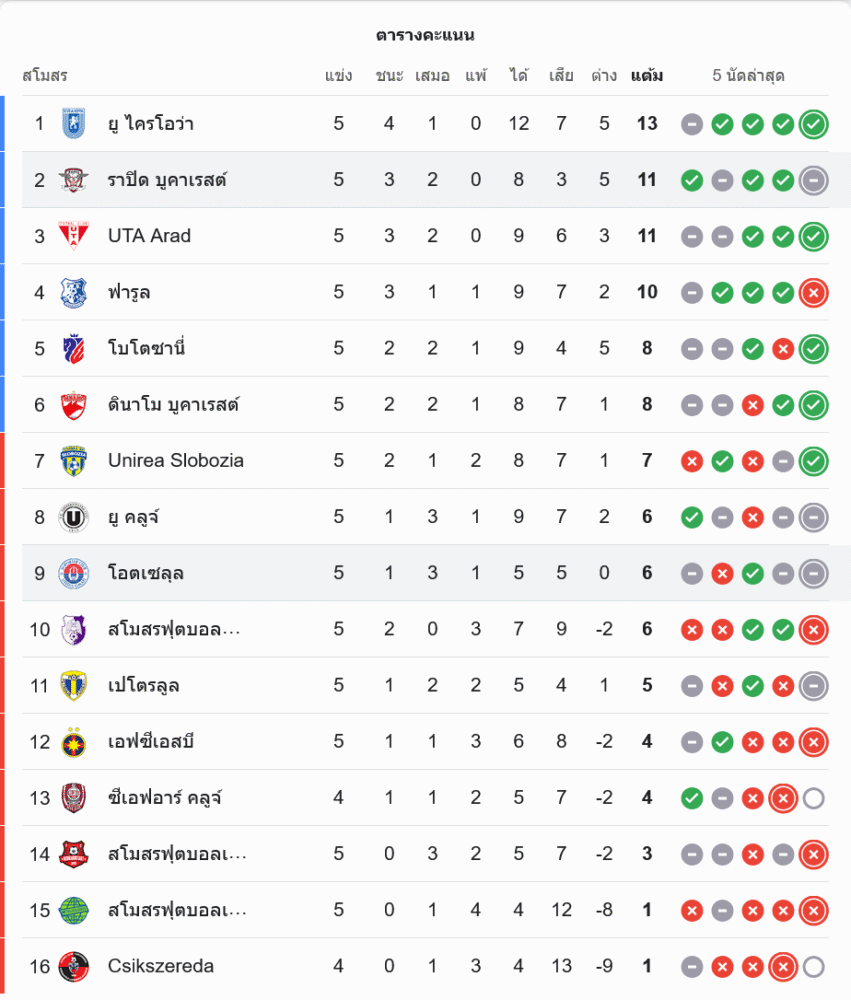Click the สโมสร club column header
851x1000 pixels.
coord(45,76)
